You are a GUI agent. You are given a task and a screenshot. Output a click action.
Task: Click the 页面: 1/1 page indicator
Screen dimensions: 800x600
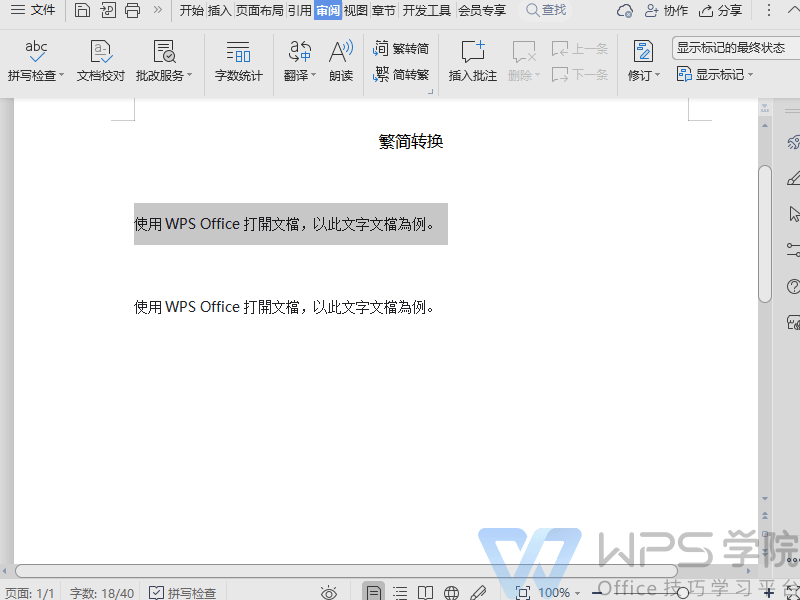pyautogui.click(x=30, y=593)
